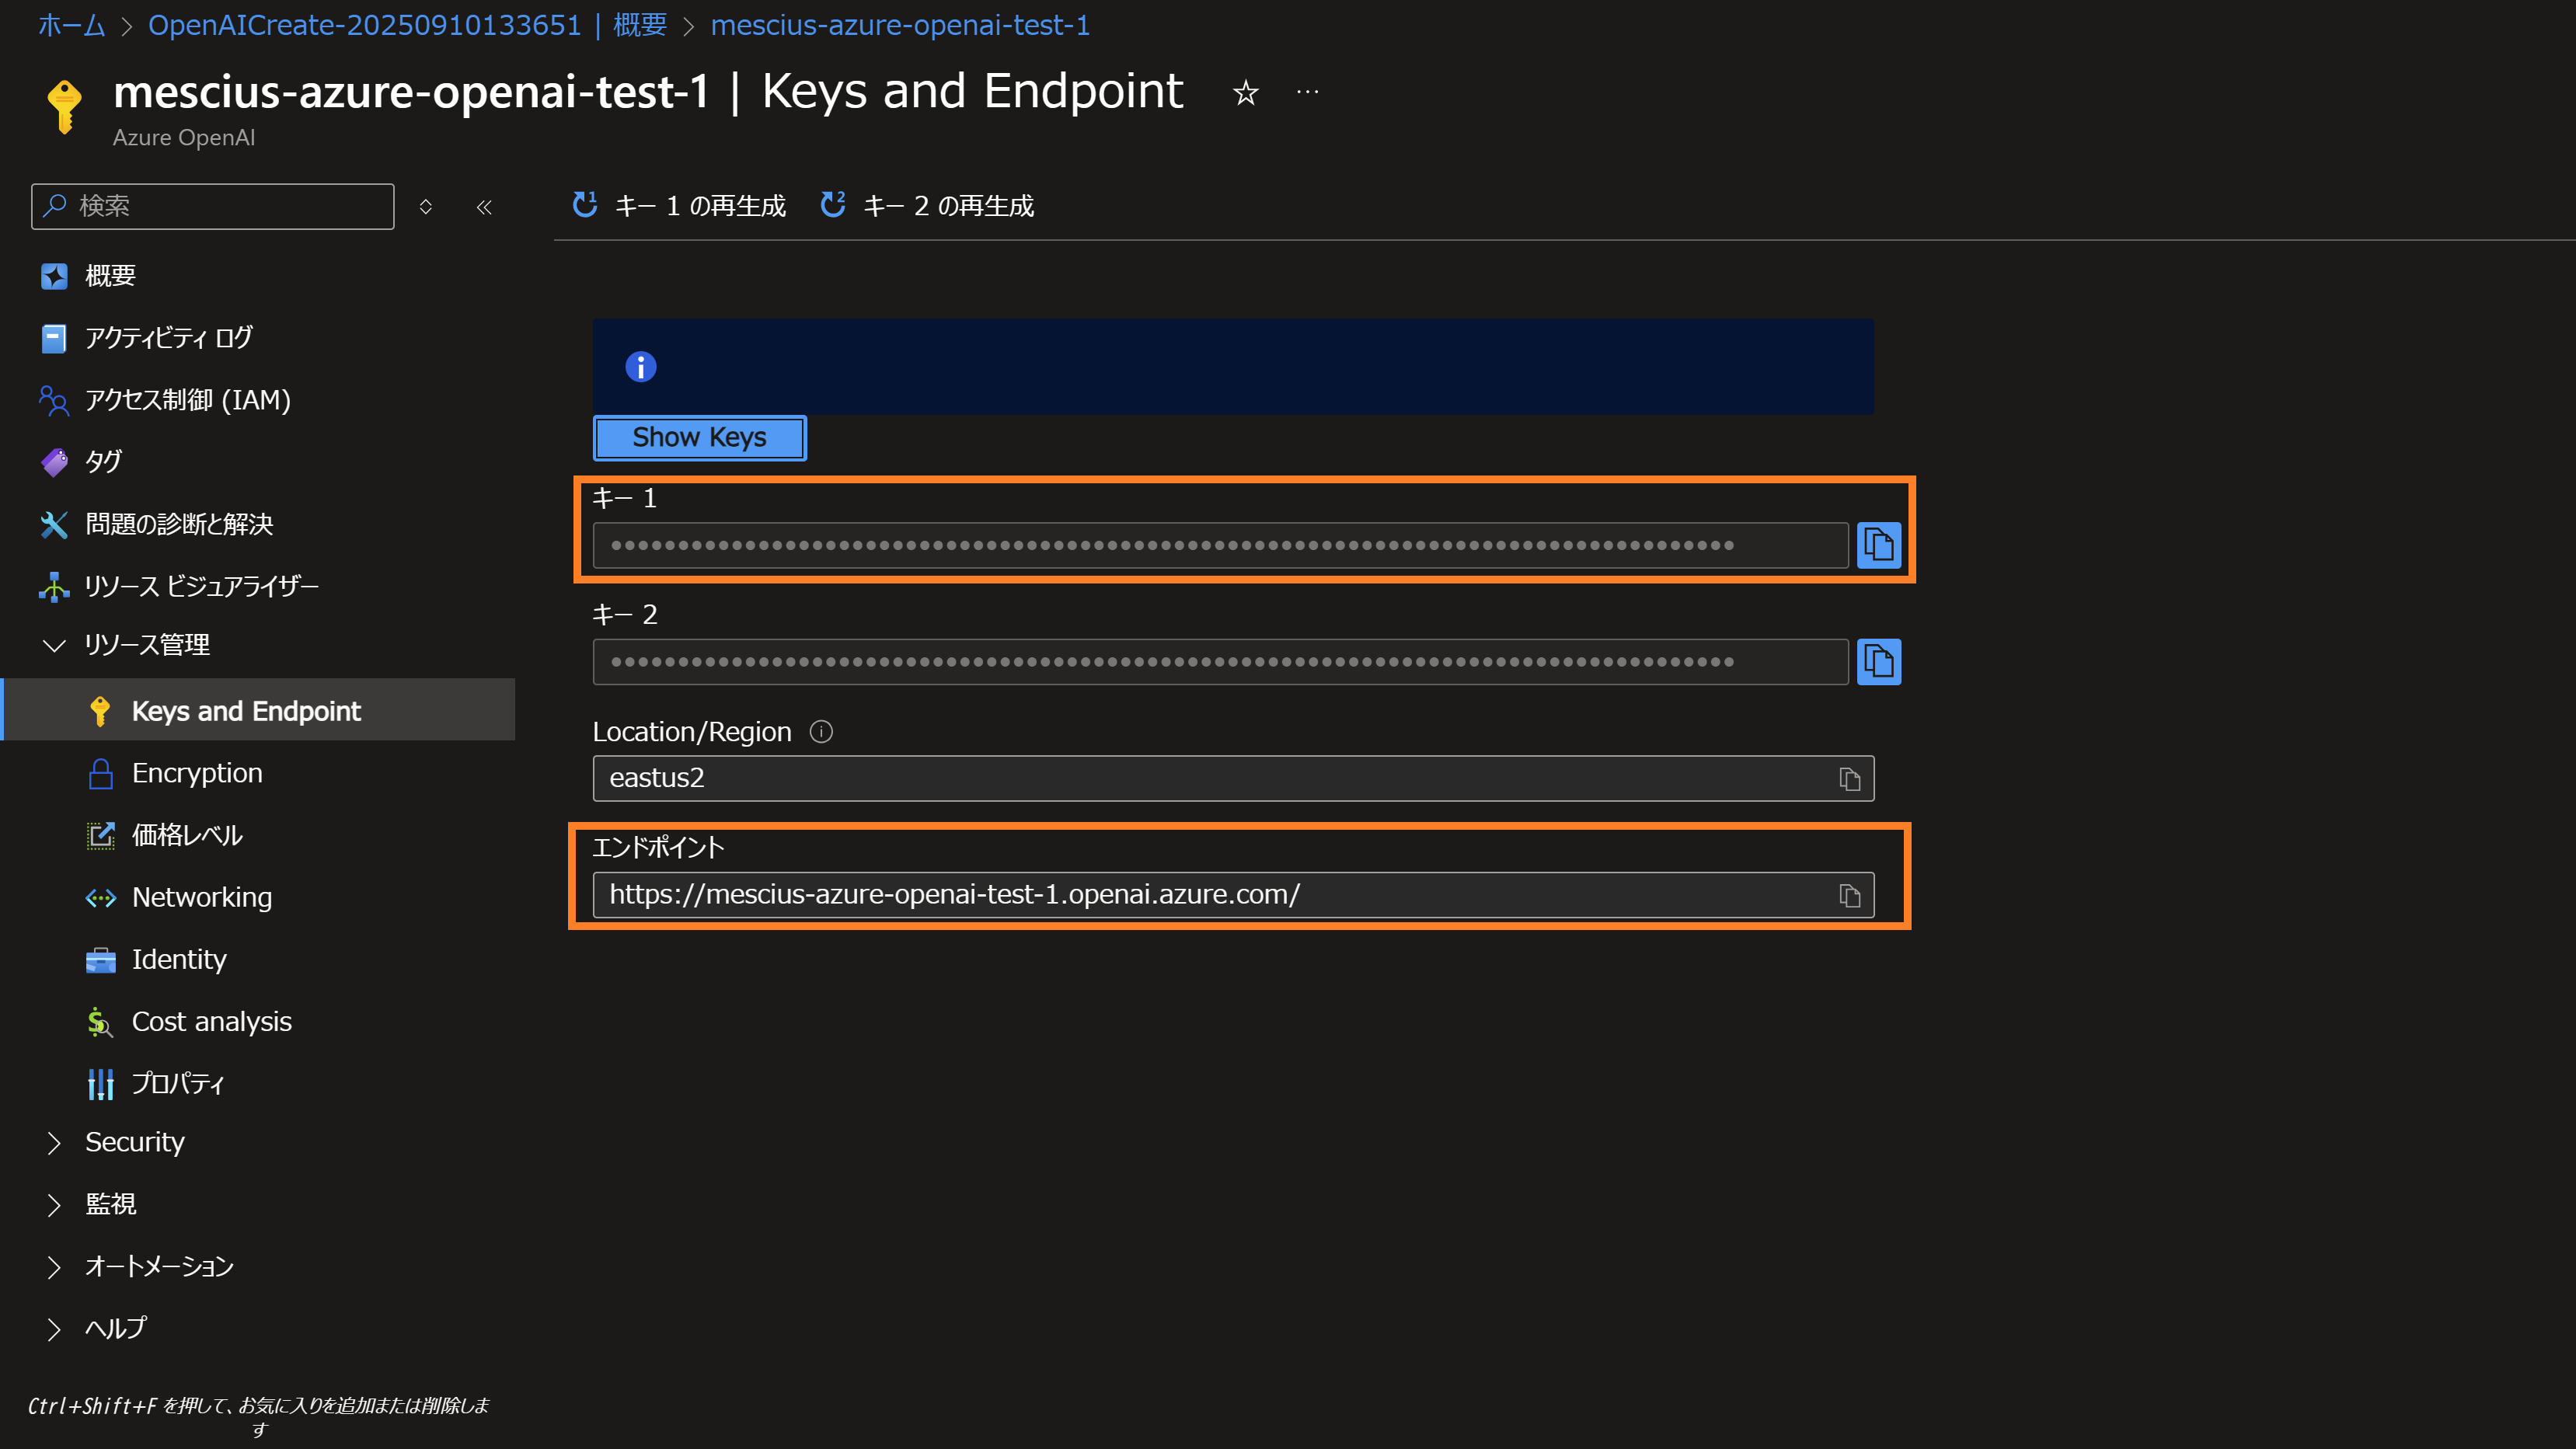This screenshot has width=2576, height=1449.
Task: Open the Encryption menu item
Action: click(258, 773)
